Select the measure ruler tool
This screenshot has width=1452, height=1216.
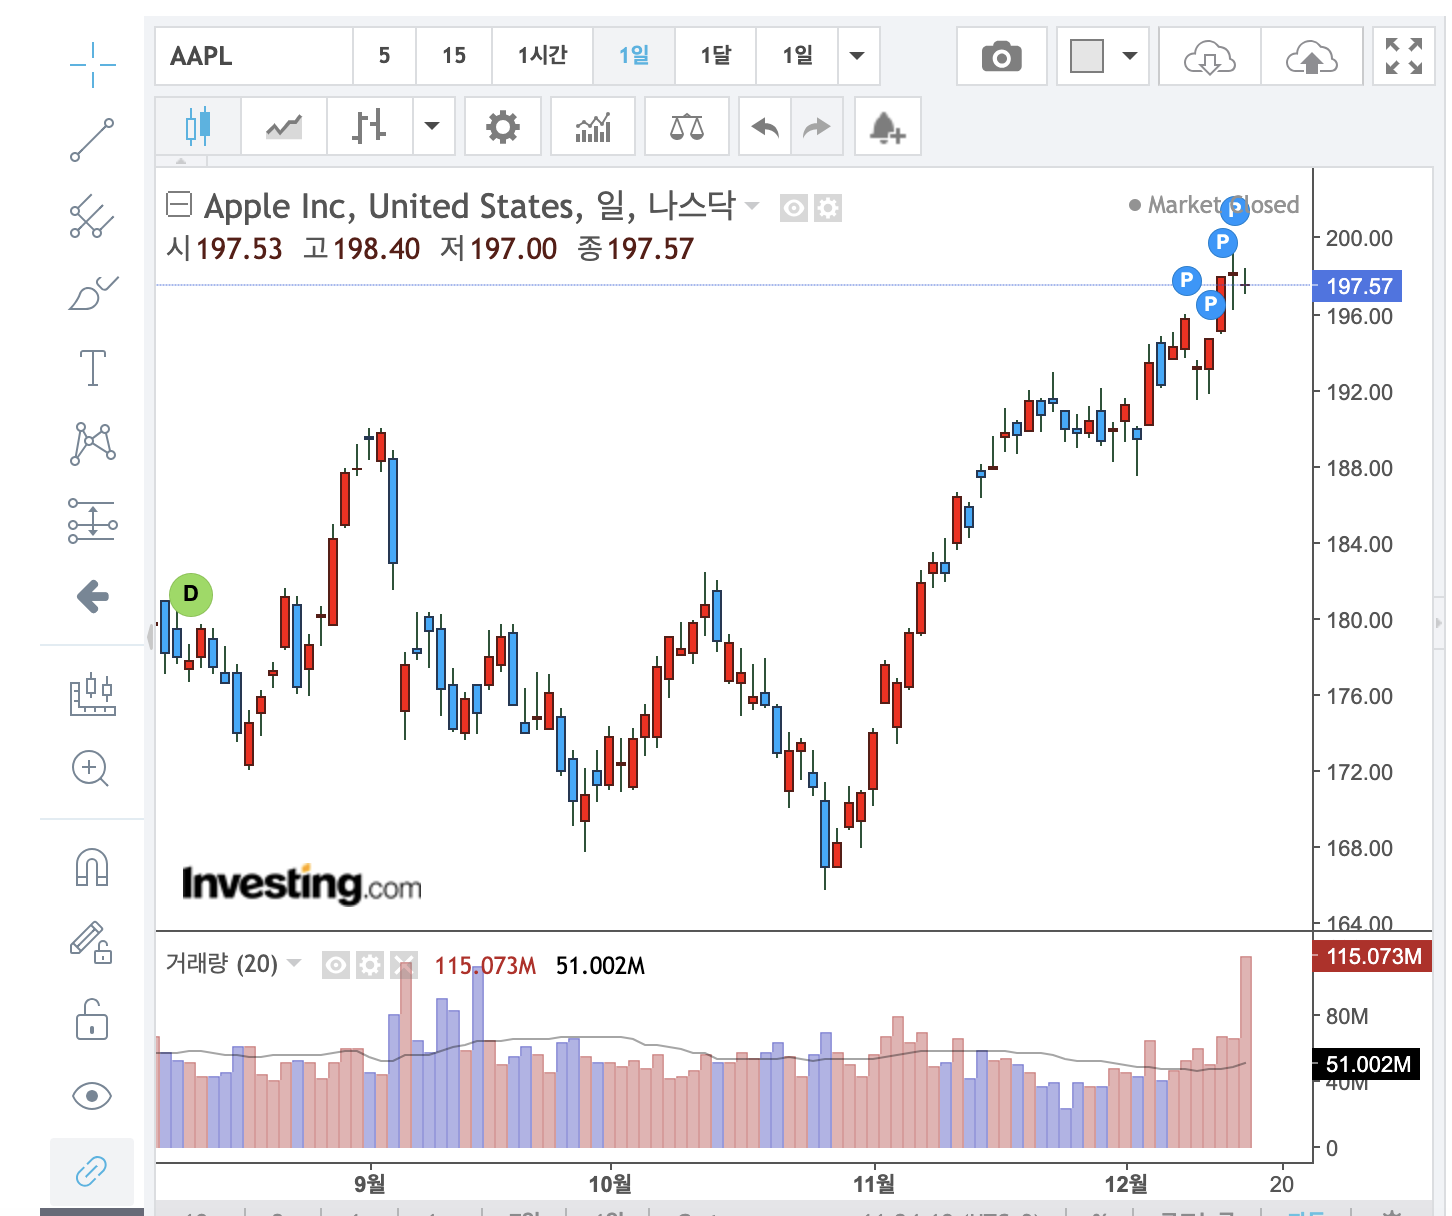[92, 693]
